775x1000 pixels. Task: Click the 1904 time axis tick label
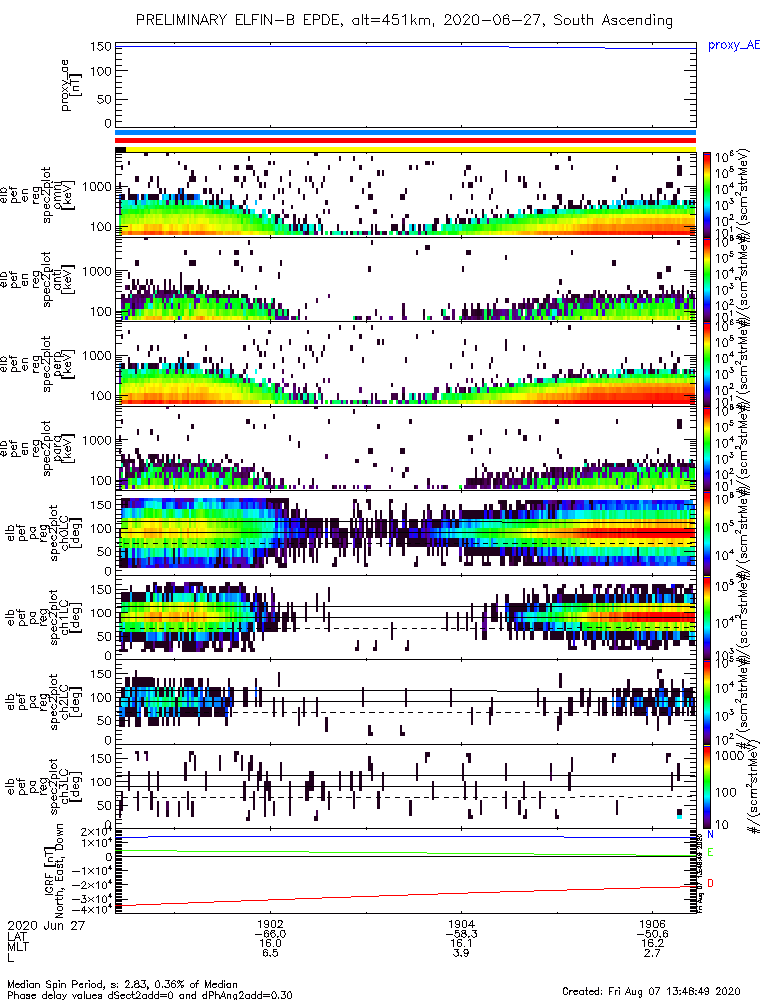[x=461, y=924]
